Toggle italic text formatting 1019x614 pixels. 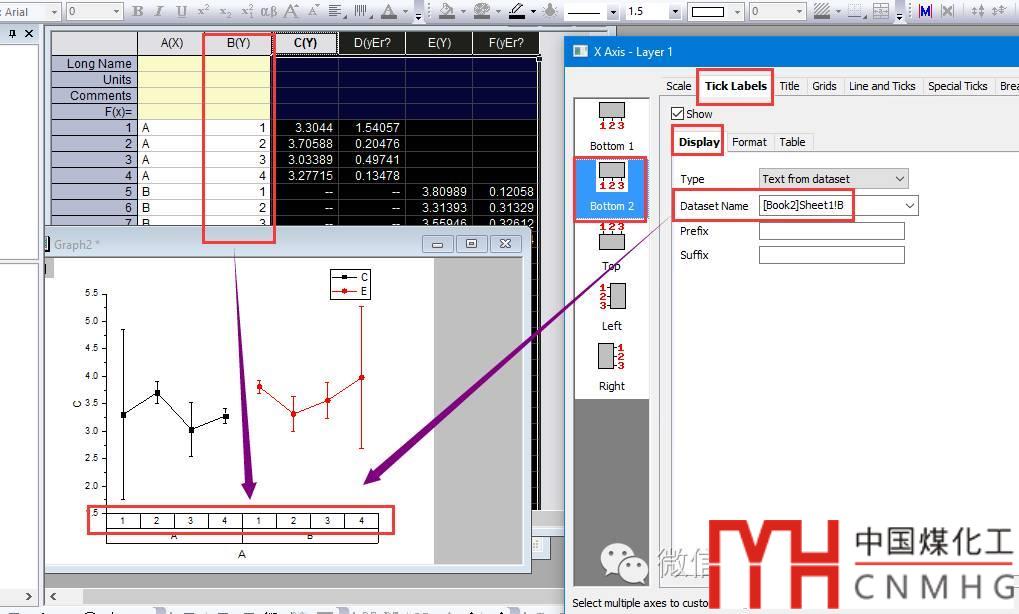pyautogui.click(x=159, y=11)
